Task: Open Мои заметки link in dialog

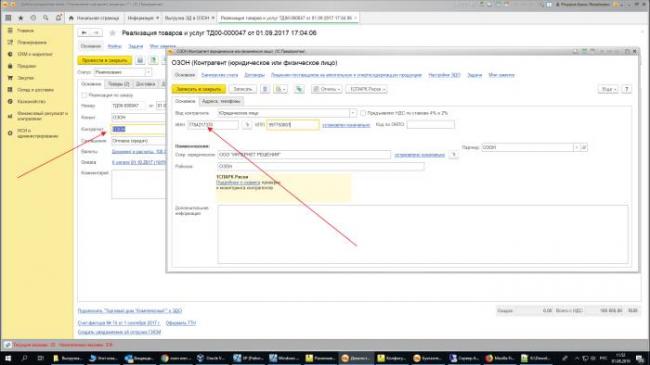Action: coord(502,75)
